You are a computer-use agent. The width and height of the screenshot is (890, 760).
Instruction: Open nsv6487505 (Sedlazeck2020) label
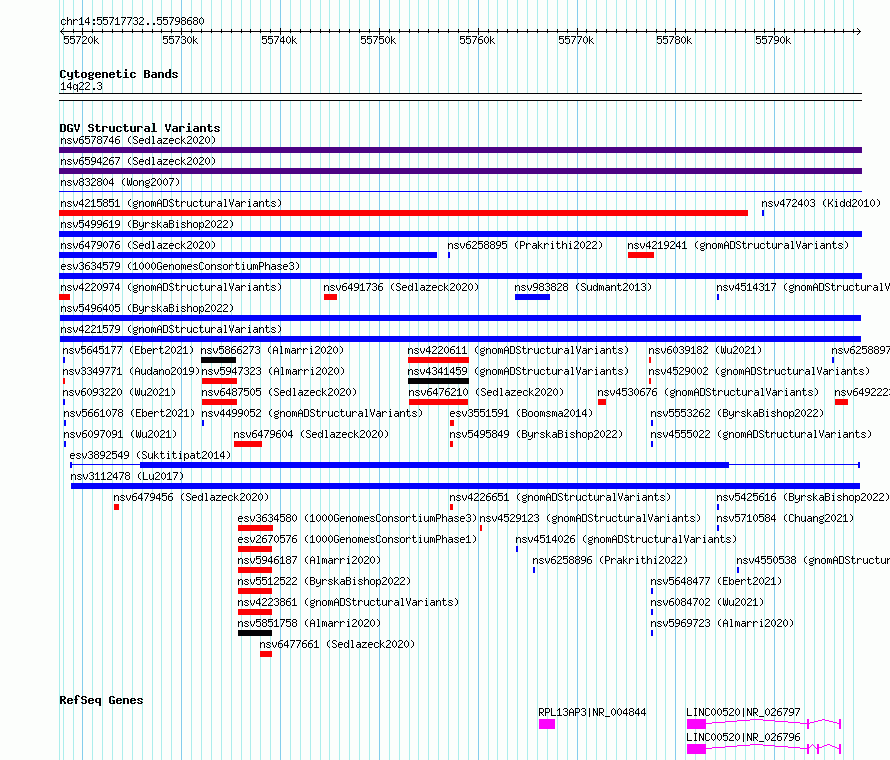[279, 392]
